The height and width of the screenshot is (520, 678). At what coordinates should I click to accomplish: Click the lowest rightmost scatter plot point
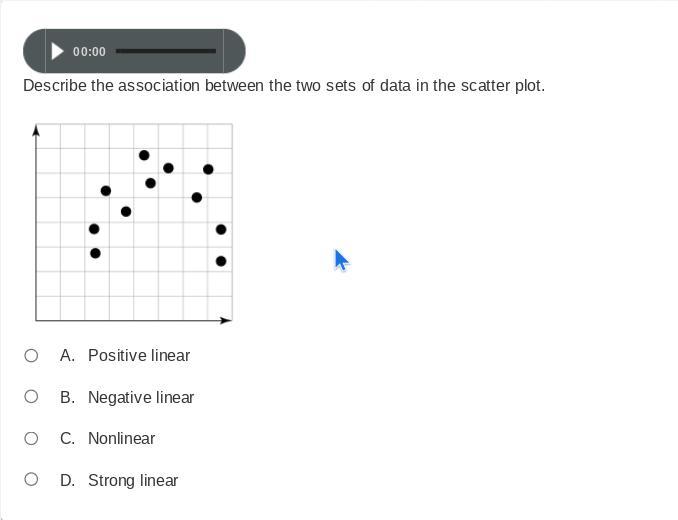(x=221, y=261)
